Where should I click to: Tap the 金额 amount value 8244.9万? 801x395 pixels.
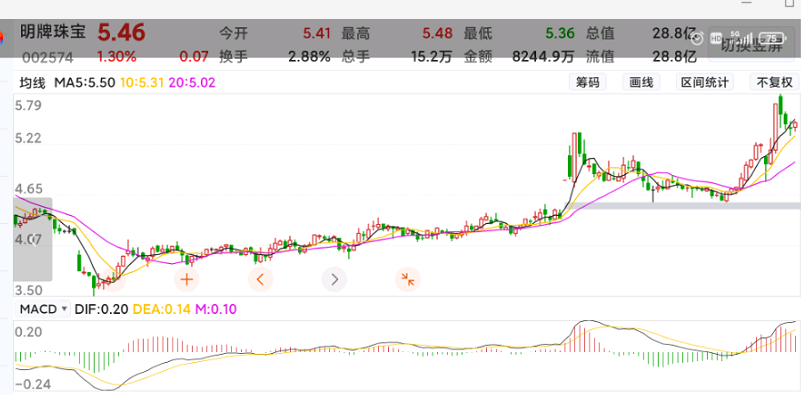coord(543,57)
